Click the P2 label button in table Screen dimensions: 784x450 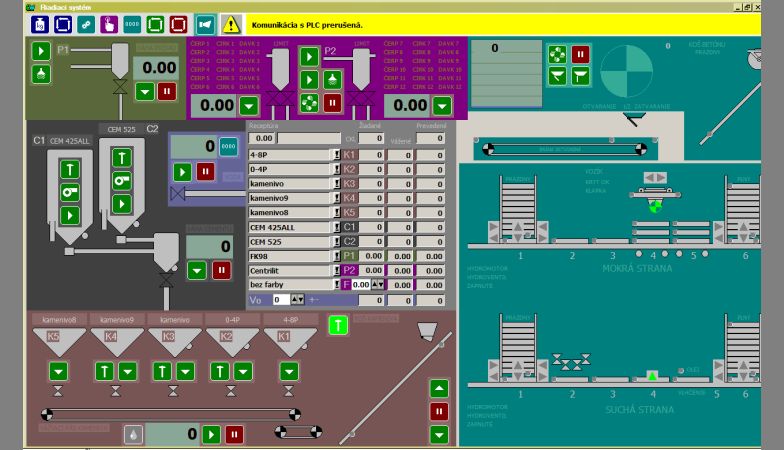coord(350,270)
